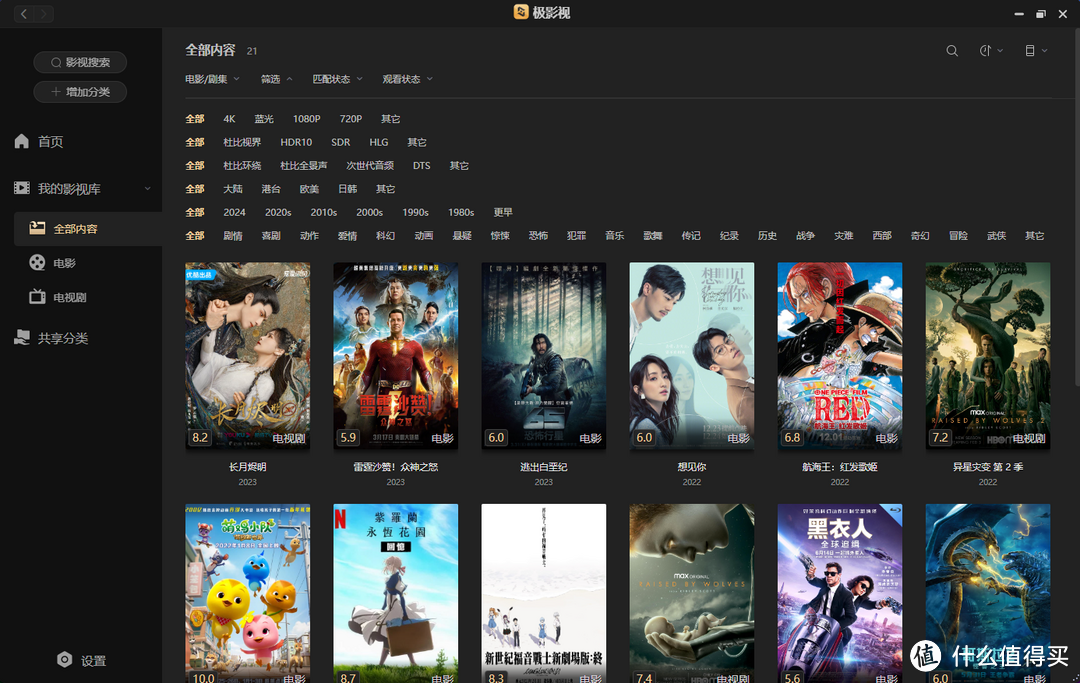Filter by 剧情 genre
The height and width of the screenshot is (683, 1080).
point(233,236)
